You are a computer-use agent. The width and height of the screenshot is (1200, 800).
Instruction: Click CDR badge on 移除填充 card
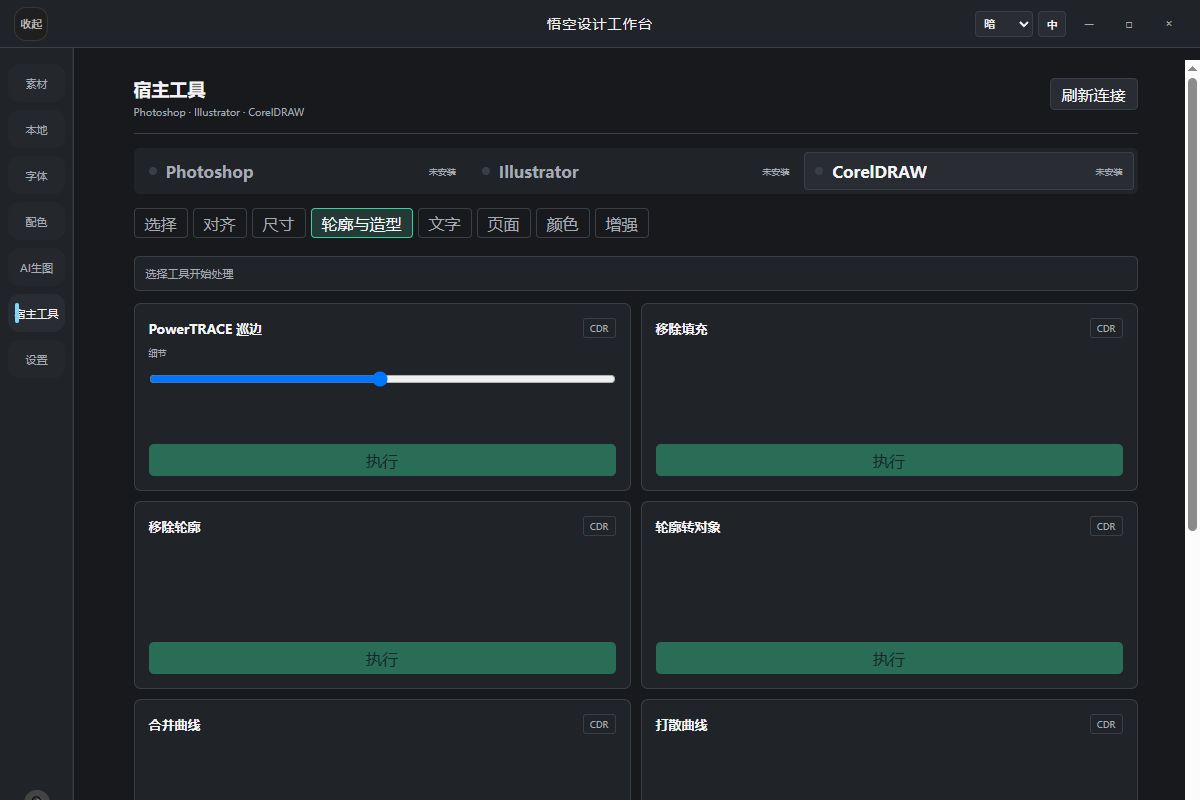pyautogui.click(x=1106, y=328)
